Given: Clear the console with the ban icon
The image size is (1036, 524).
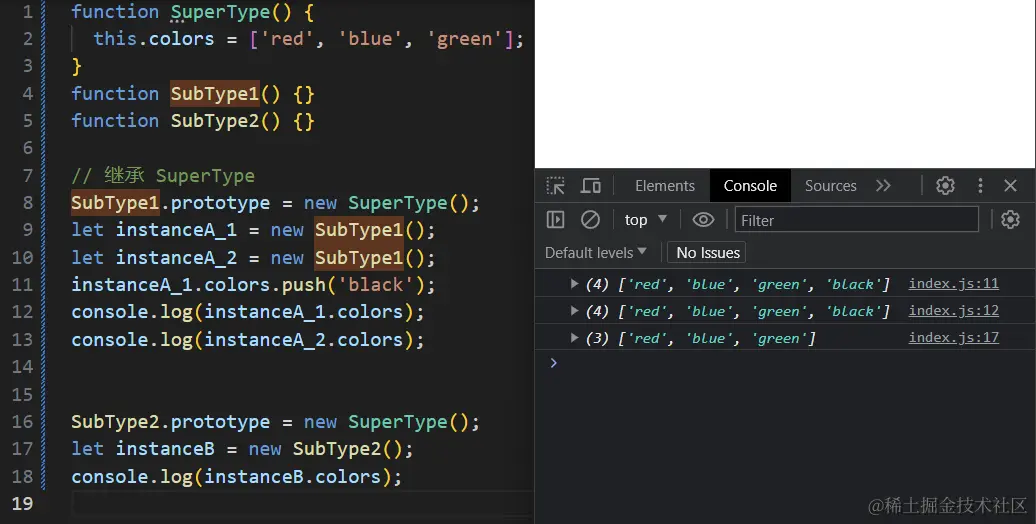Looking at the screenshot, I should pos(590,219).
